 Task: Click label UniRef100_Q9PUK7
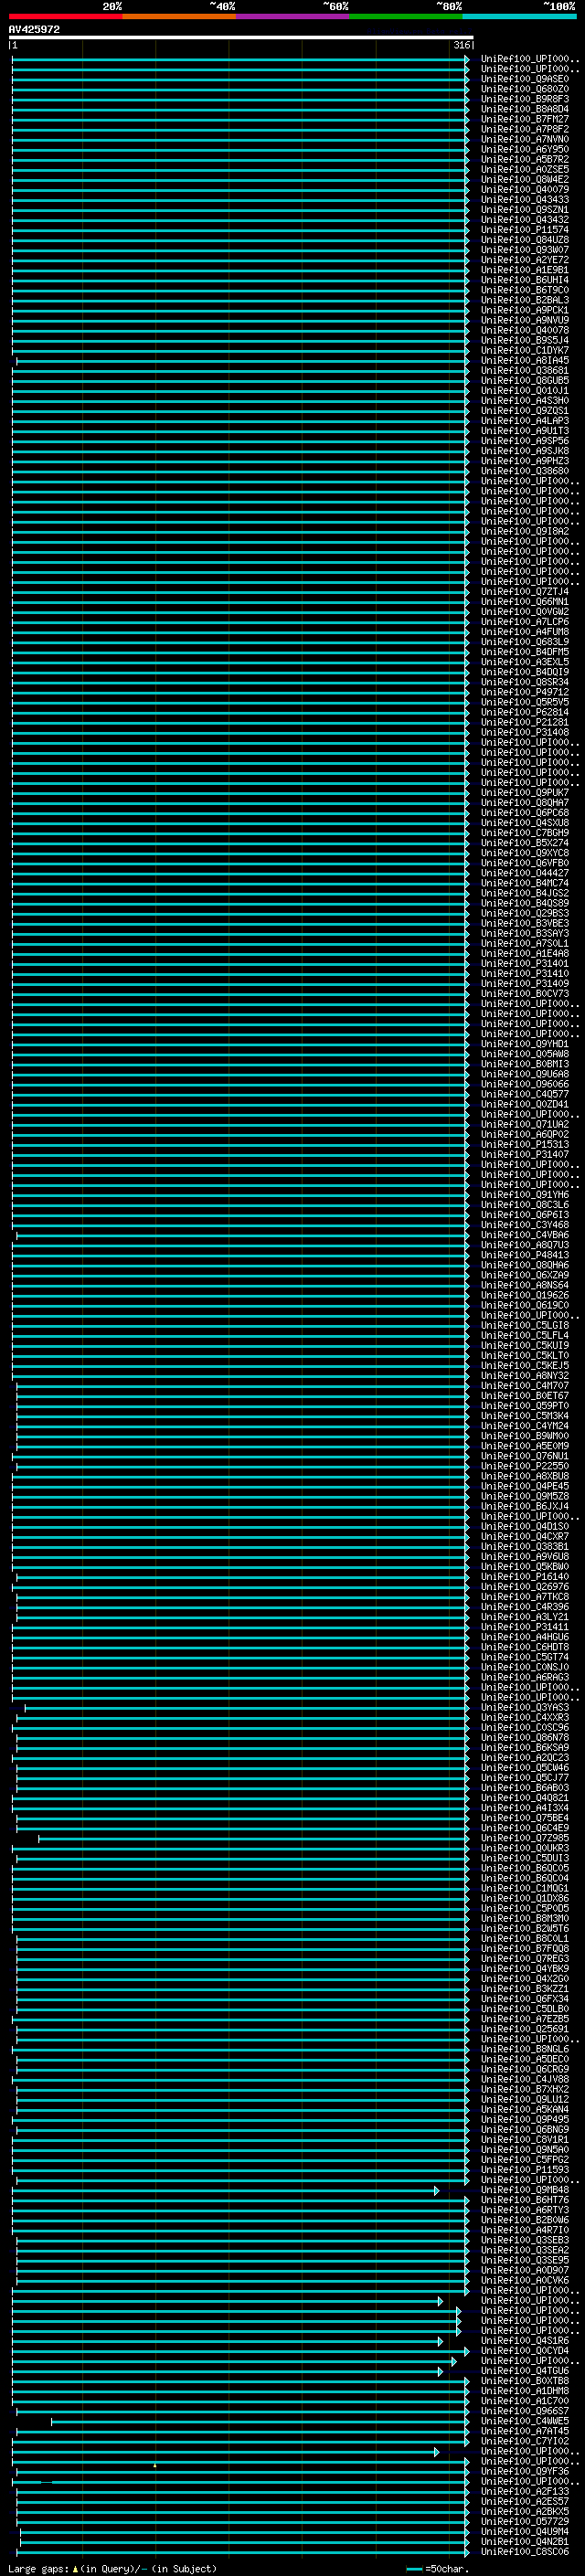click(x=524, y=792)
